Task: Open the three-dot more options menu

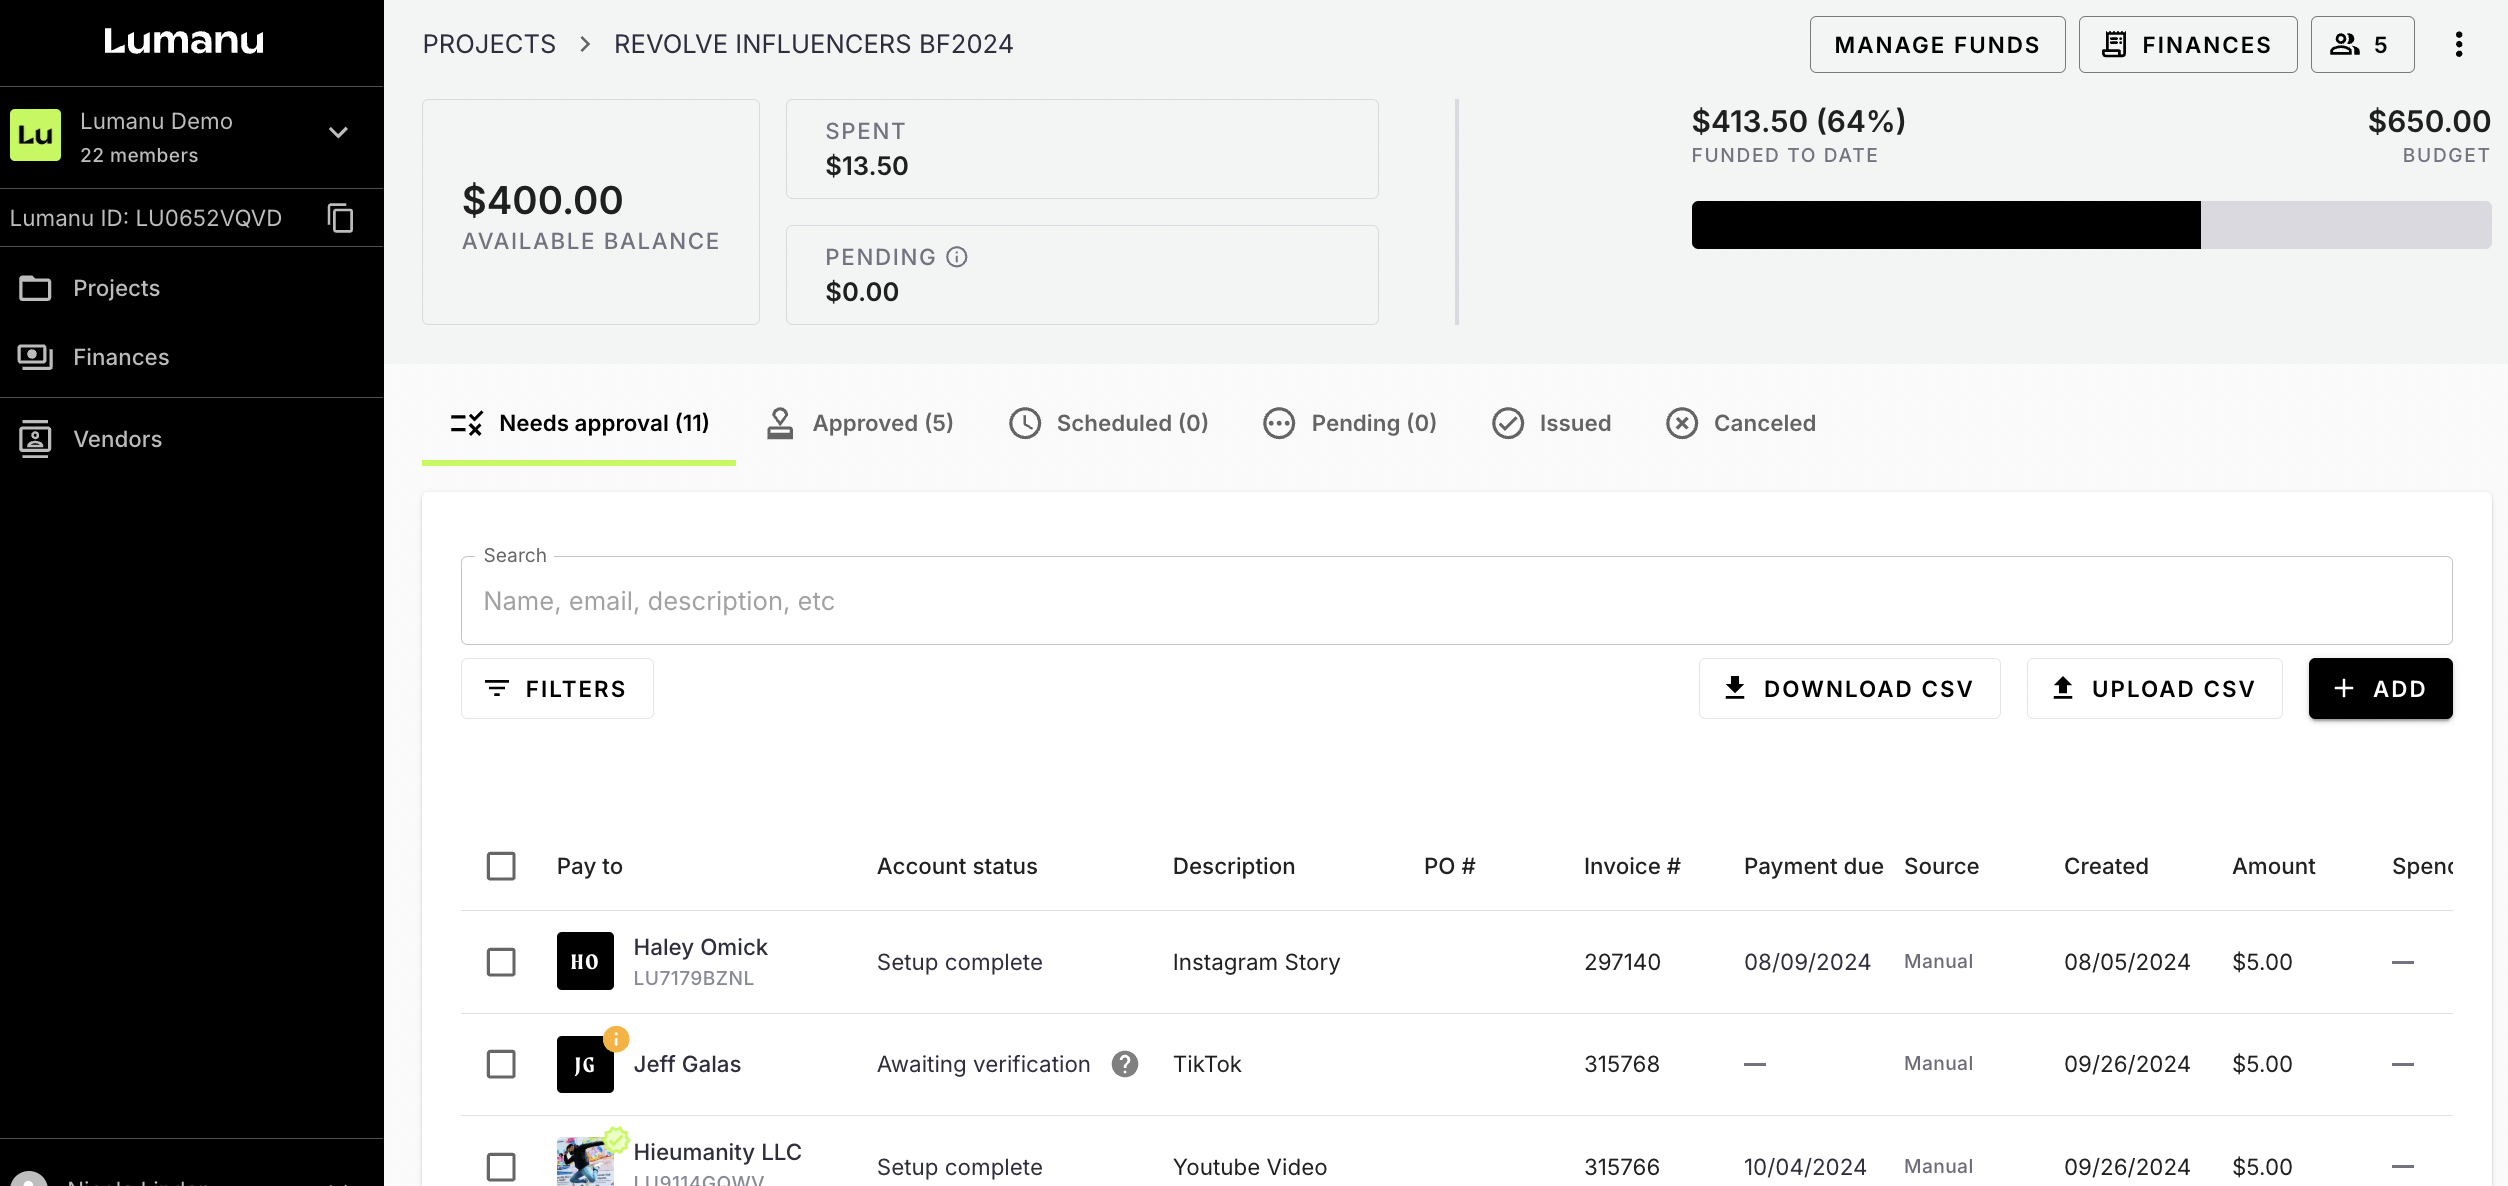Action: pos(2458,44)
